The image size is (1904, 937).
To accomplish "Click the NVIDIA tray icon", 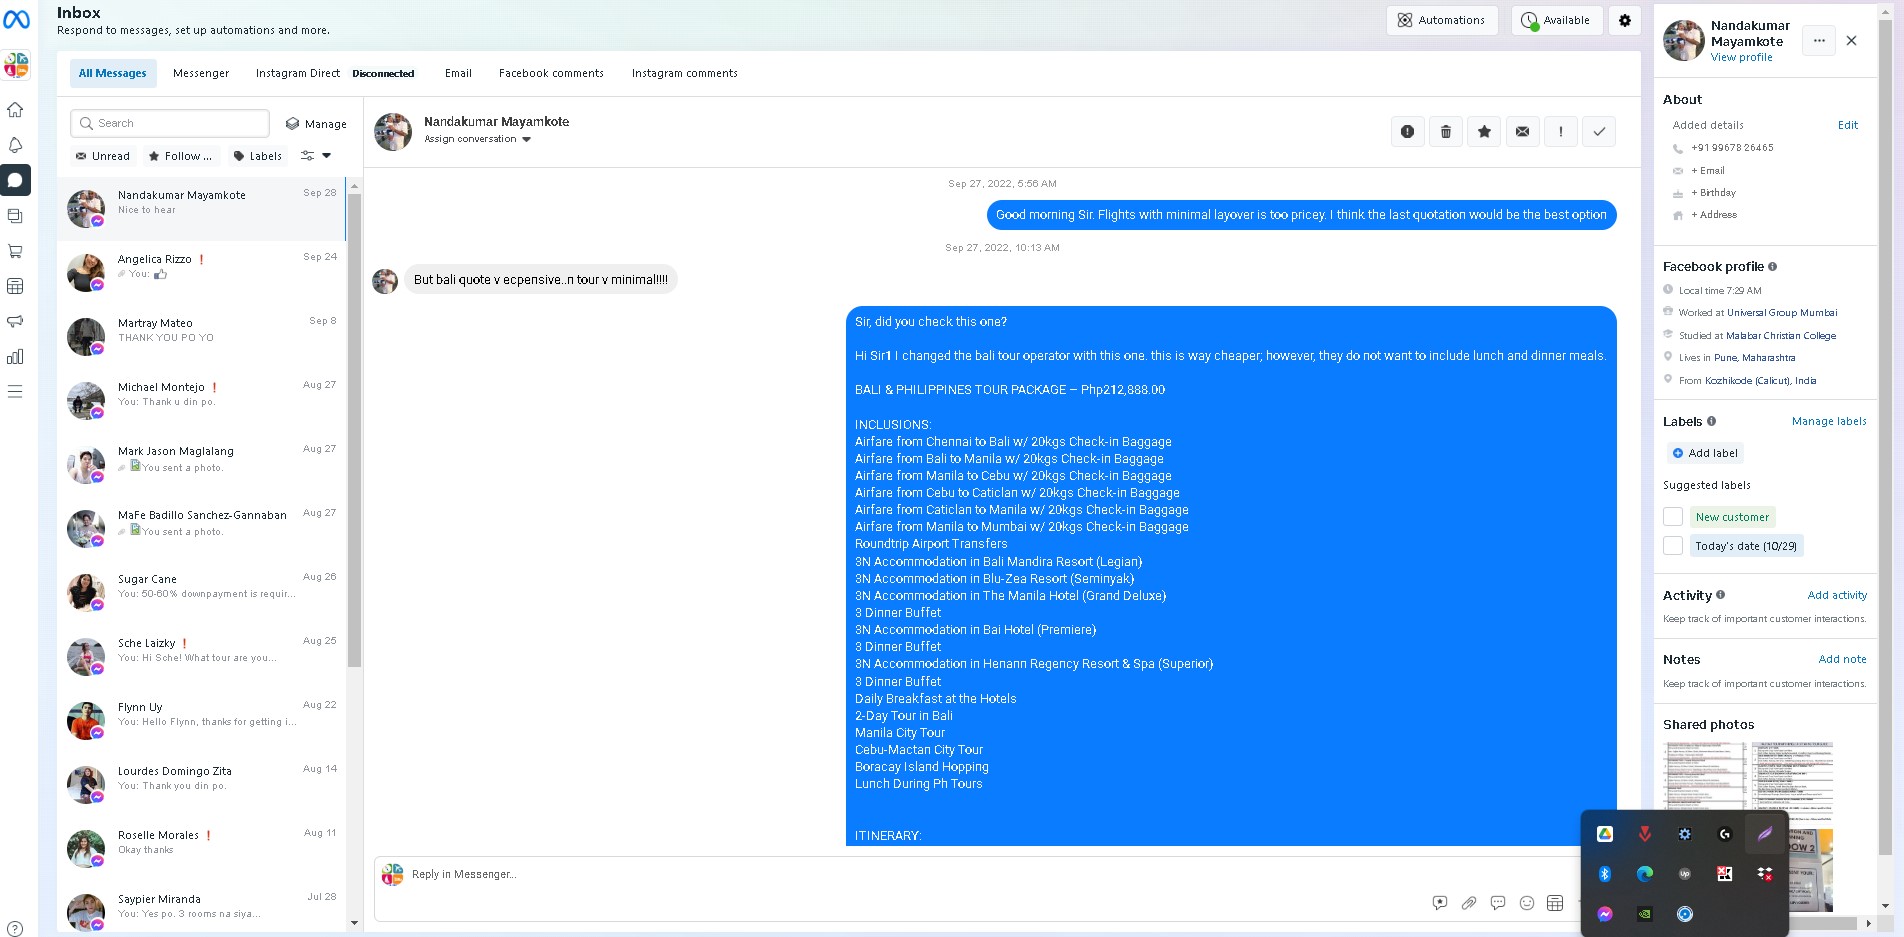I will point(1645,914).
